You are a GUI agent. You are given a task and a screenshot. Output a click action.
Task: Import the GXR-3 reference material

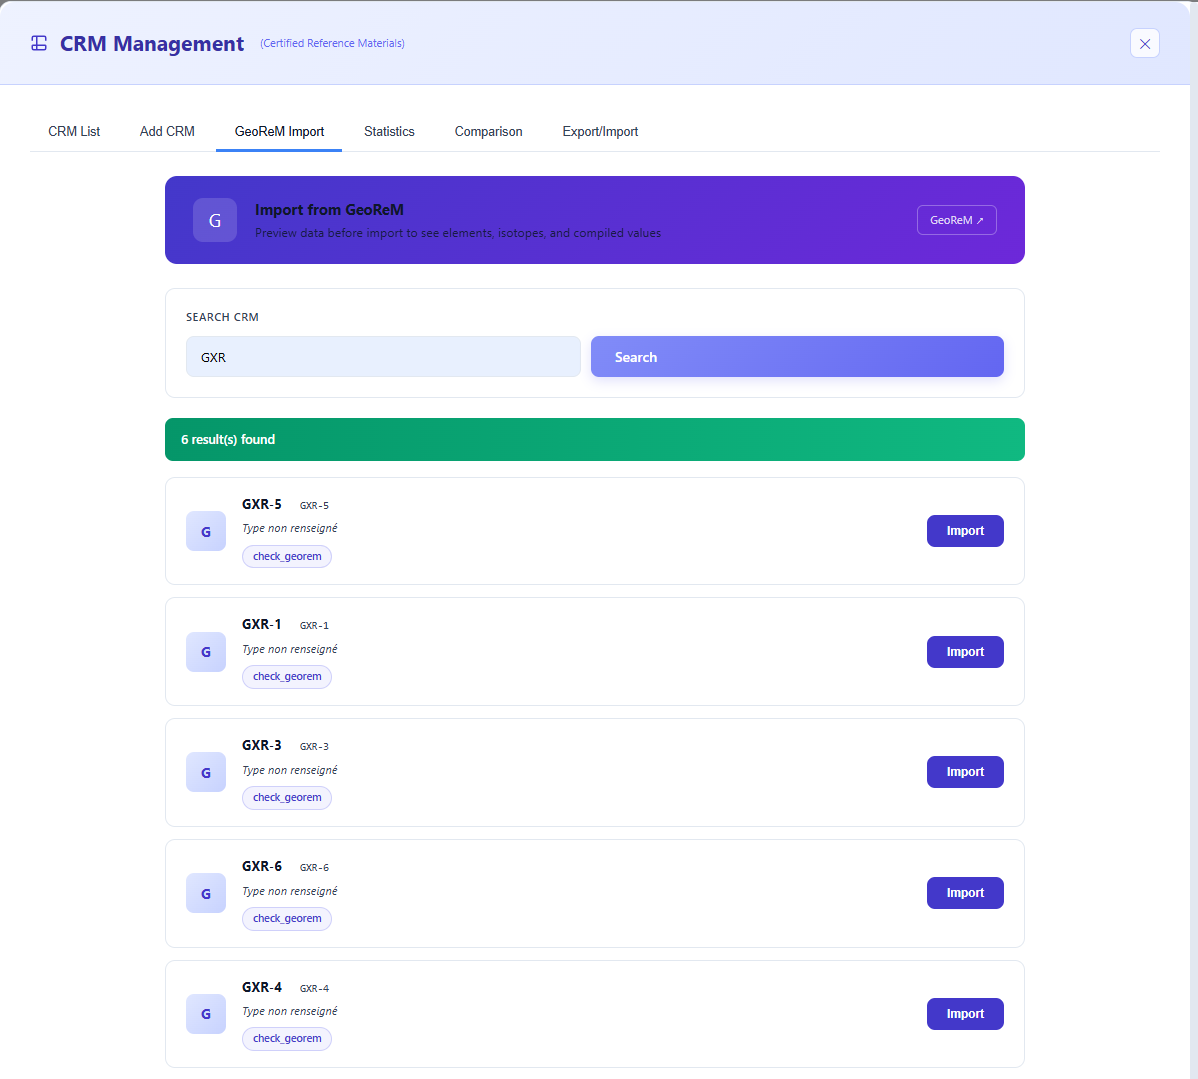965,771
